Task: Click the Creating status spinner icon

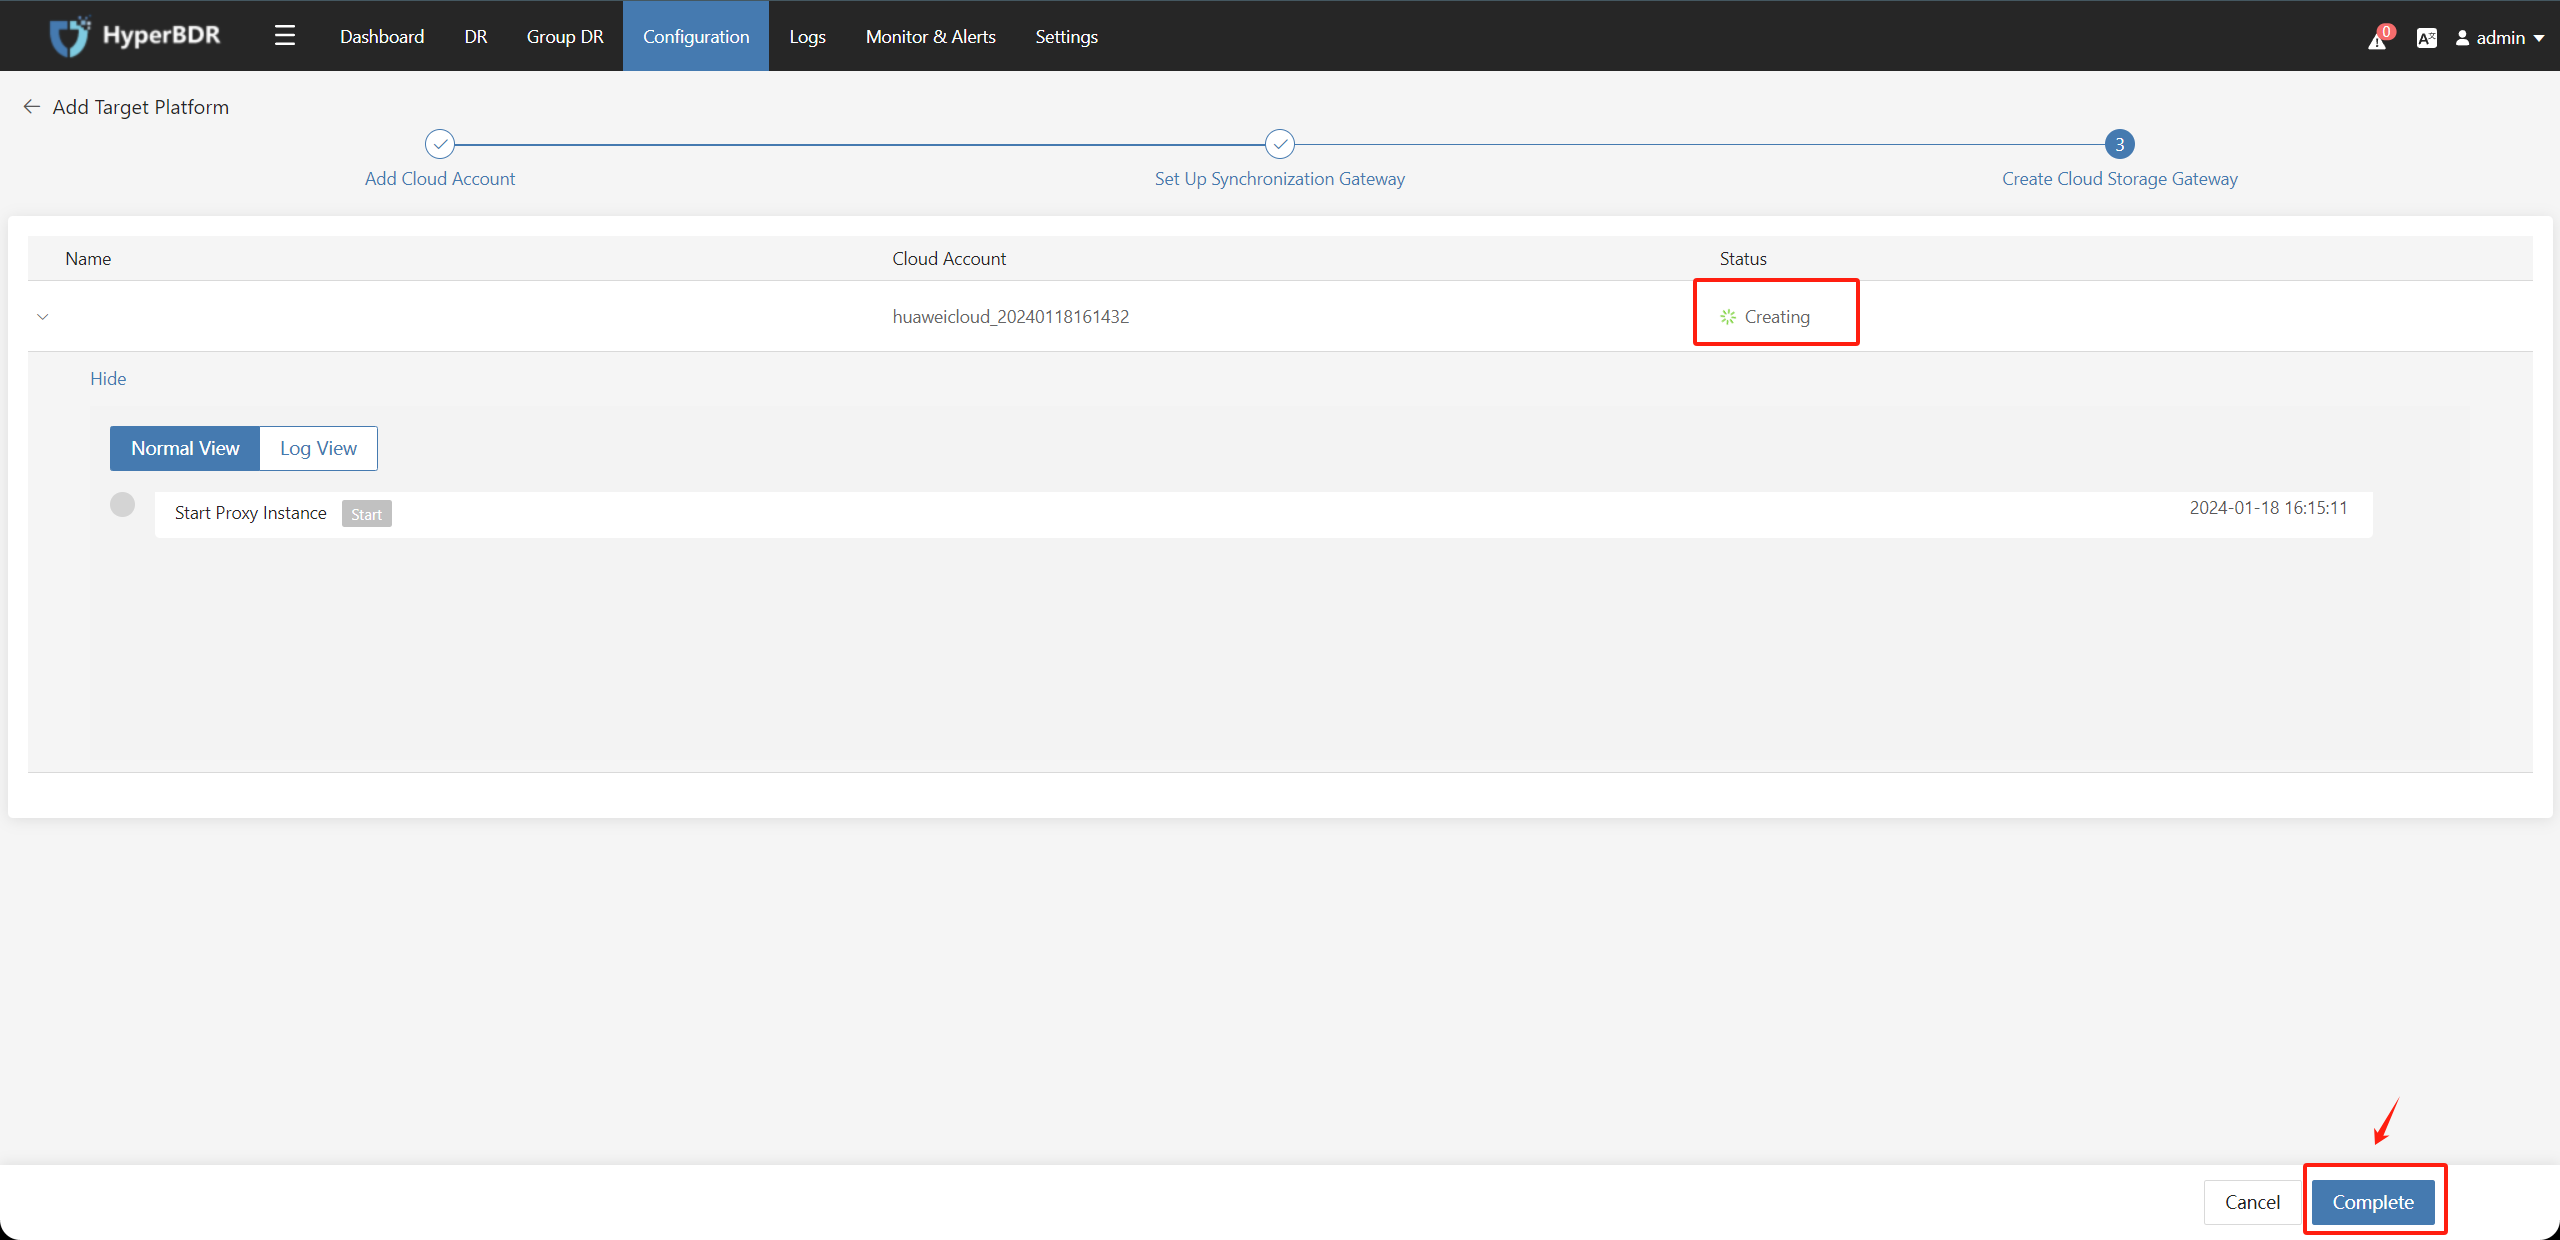Action: point(1728,317)
